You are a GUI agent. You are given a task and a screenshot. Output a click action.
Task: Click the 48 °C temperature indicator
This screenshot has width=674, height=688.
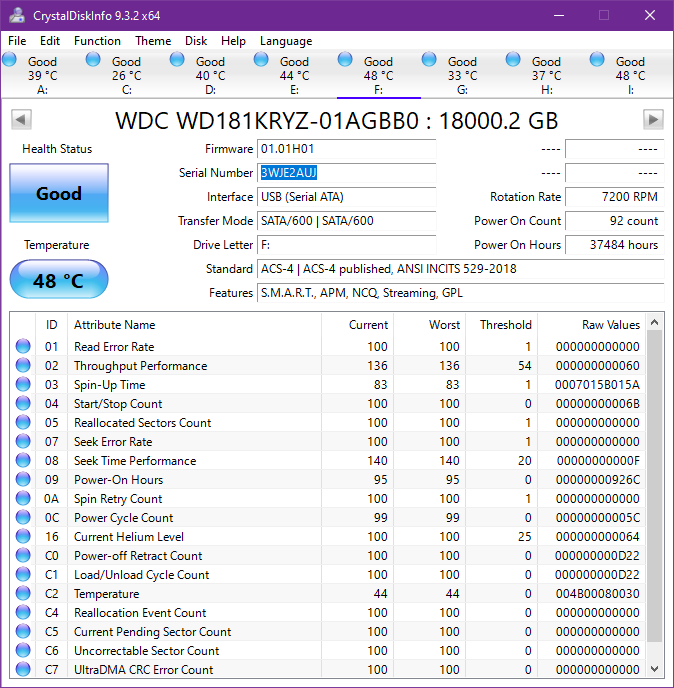58,280
